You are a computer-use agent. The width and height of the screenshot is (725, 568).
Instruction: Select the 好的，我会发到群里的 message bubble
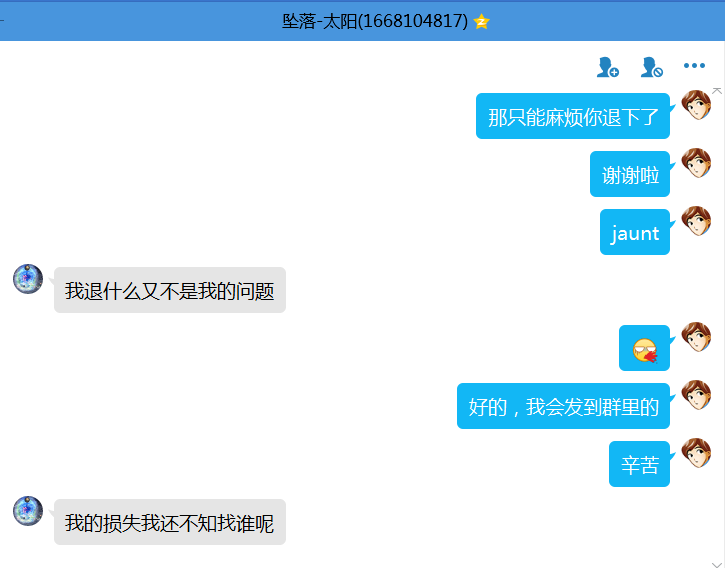(563, 406)
